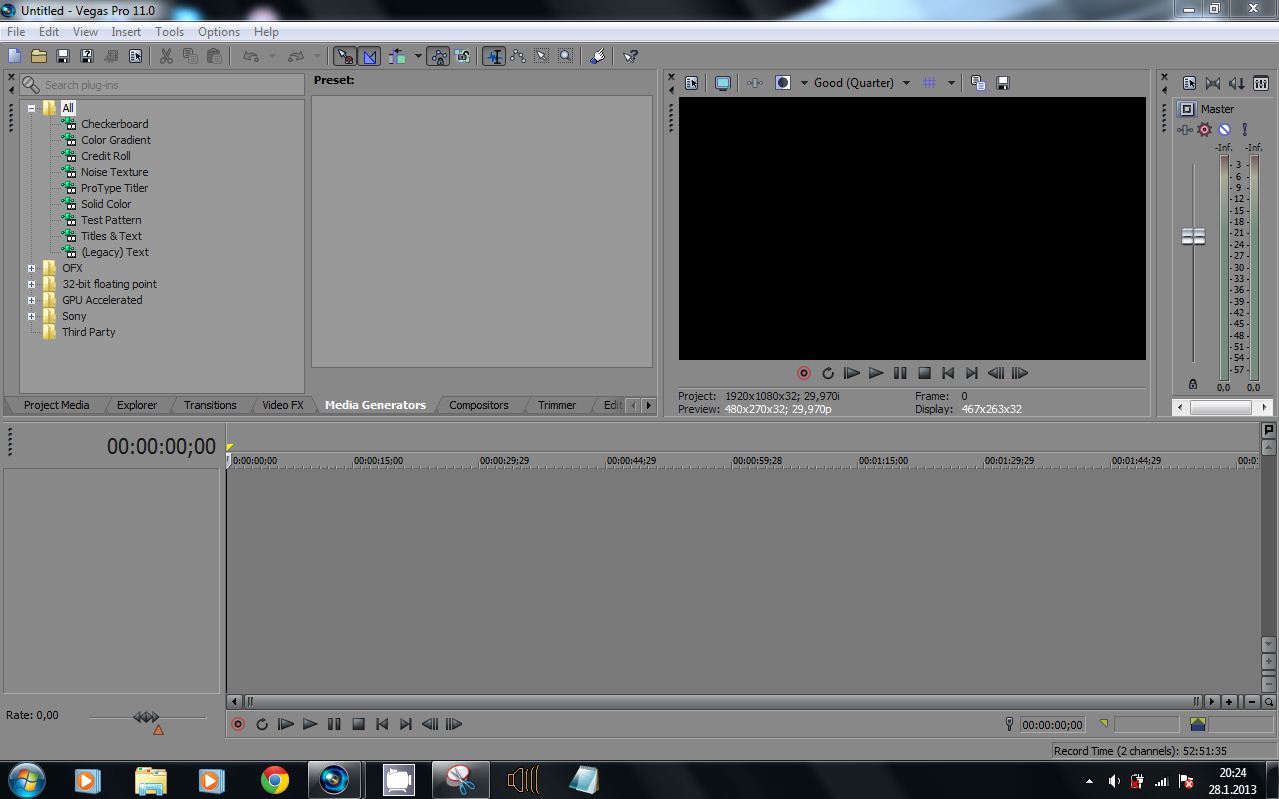Create a new project with the New icon
Image resolution: width=1279 pixels, height=799 pixels.
coord(14,56)
